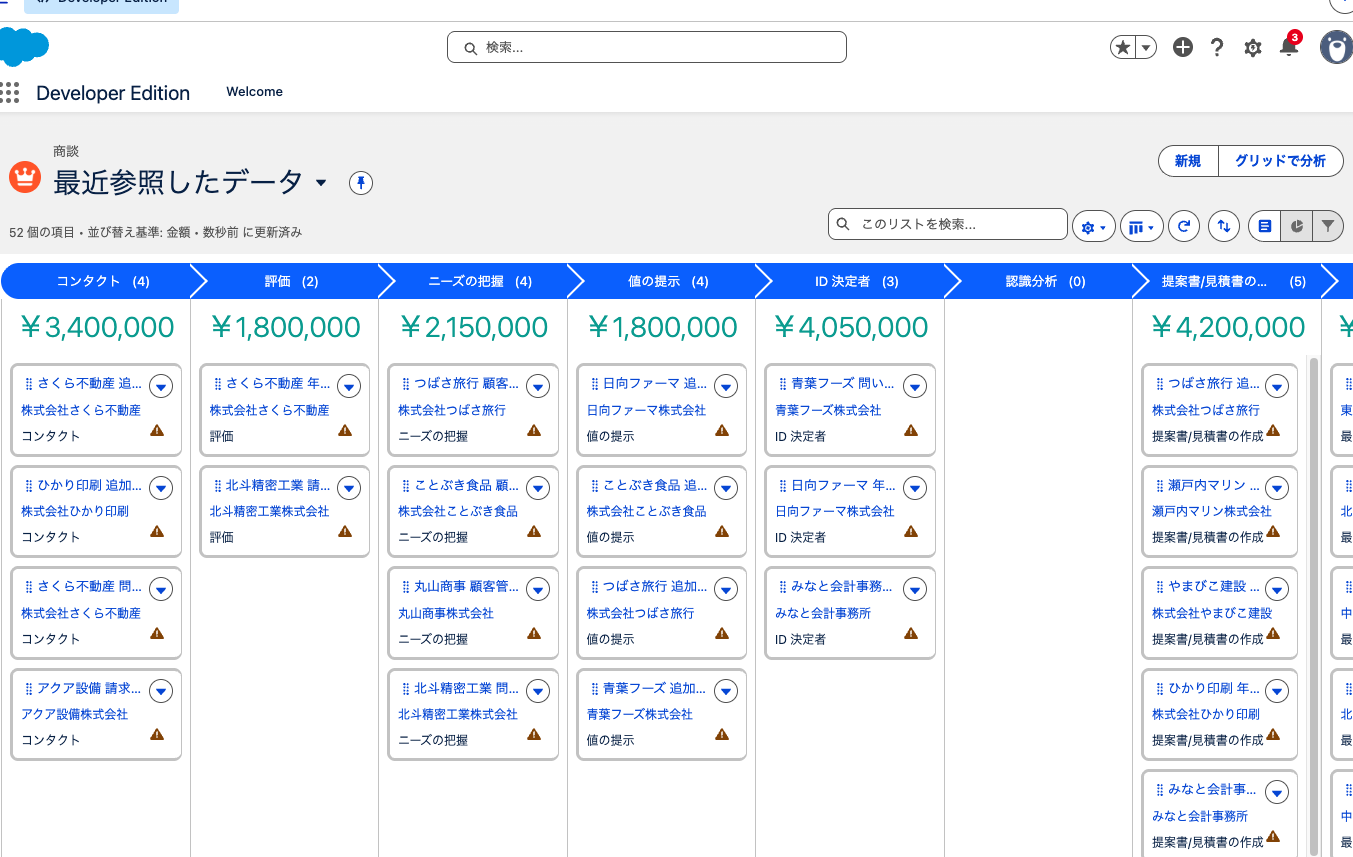Click warning icon on 日向ファーマ 追 card
The image size is (1353, 857).
coord(722,431)
